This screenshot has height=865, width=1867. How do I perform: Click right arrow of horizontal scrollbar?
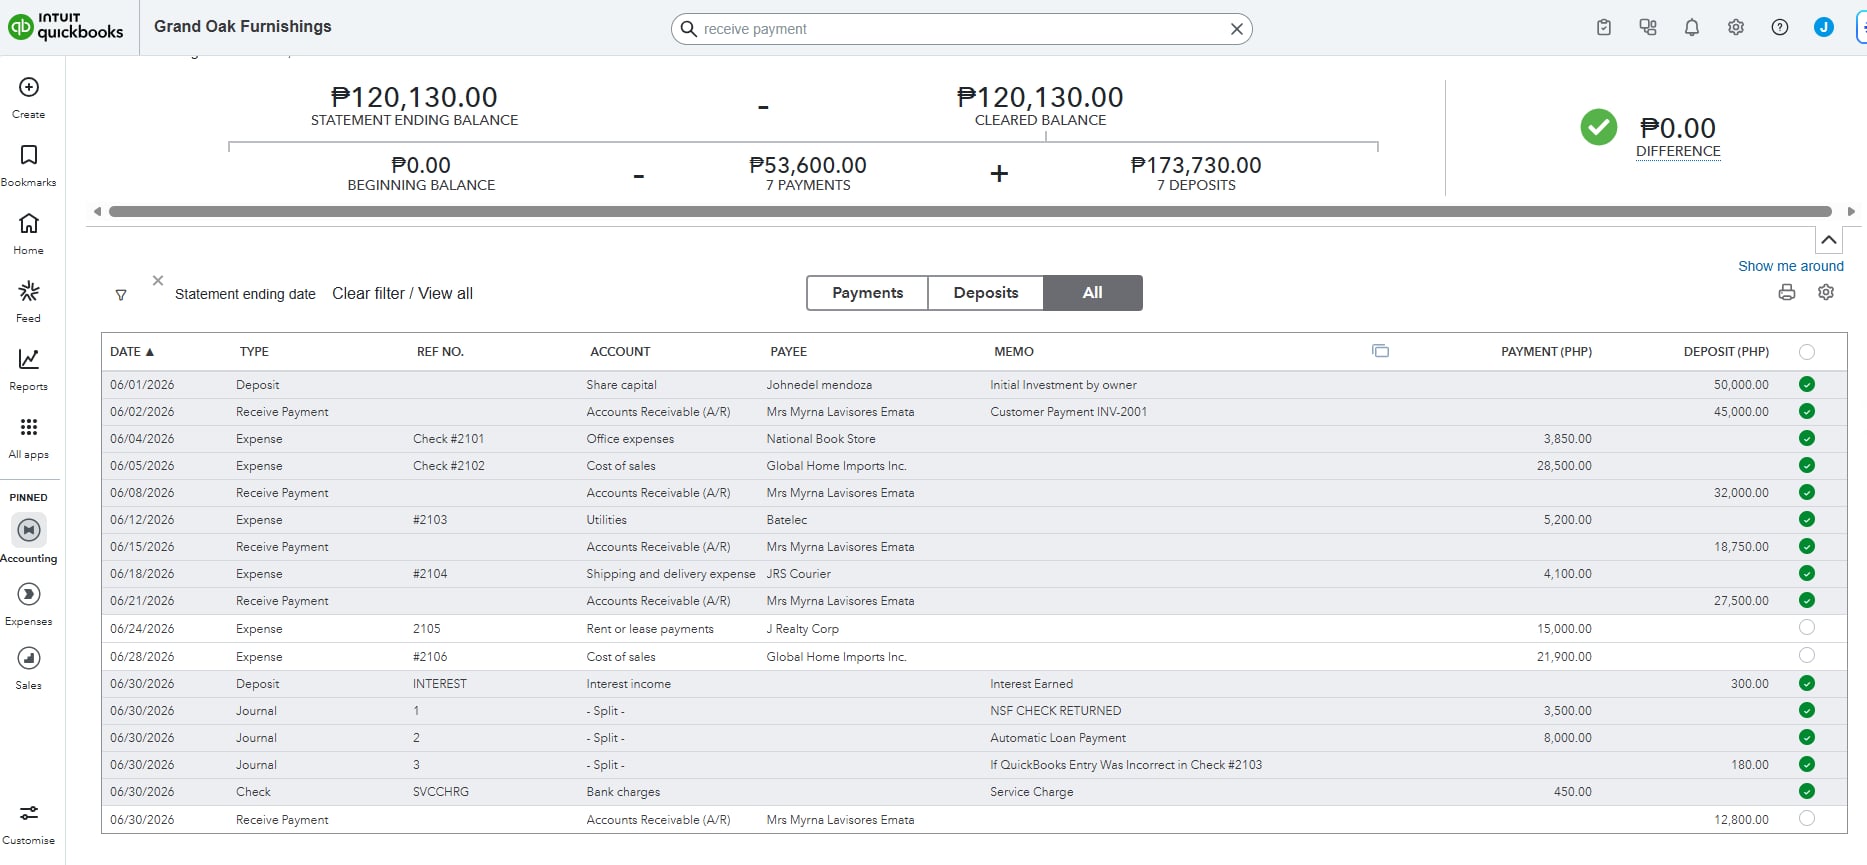(1851, 211)
